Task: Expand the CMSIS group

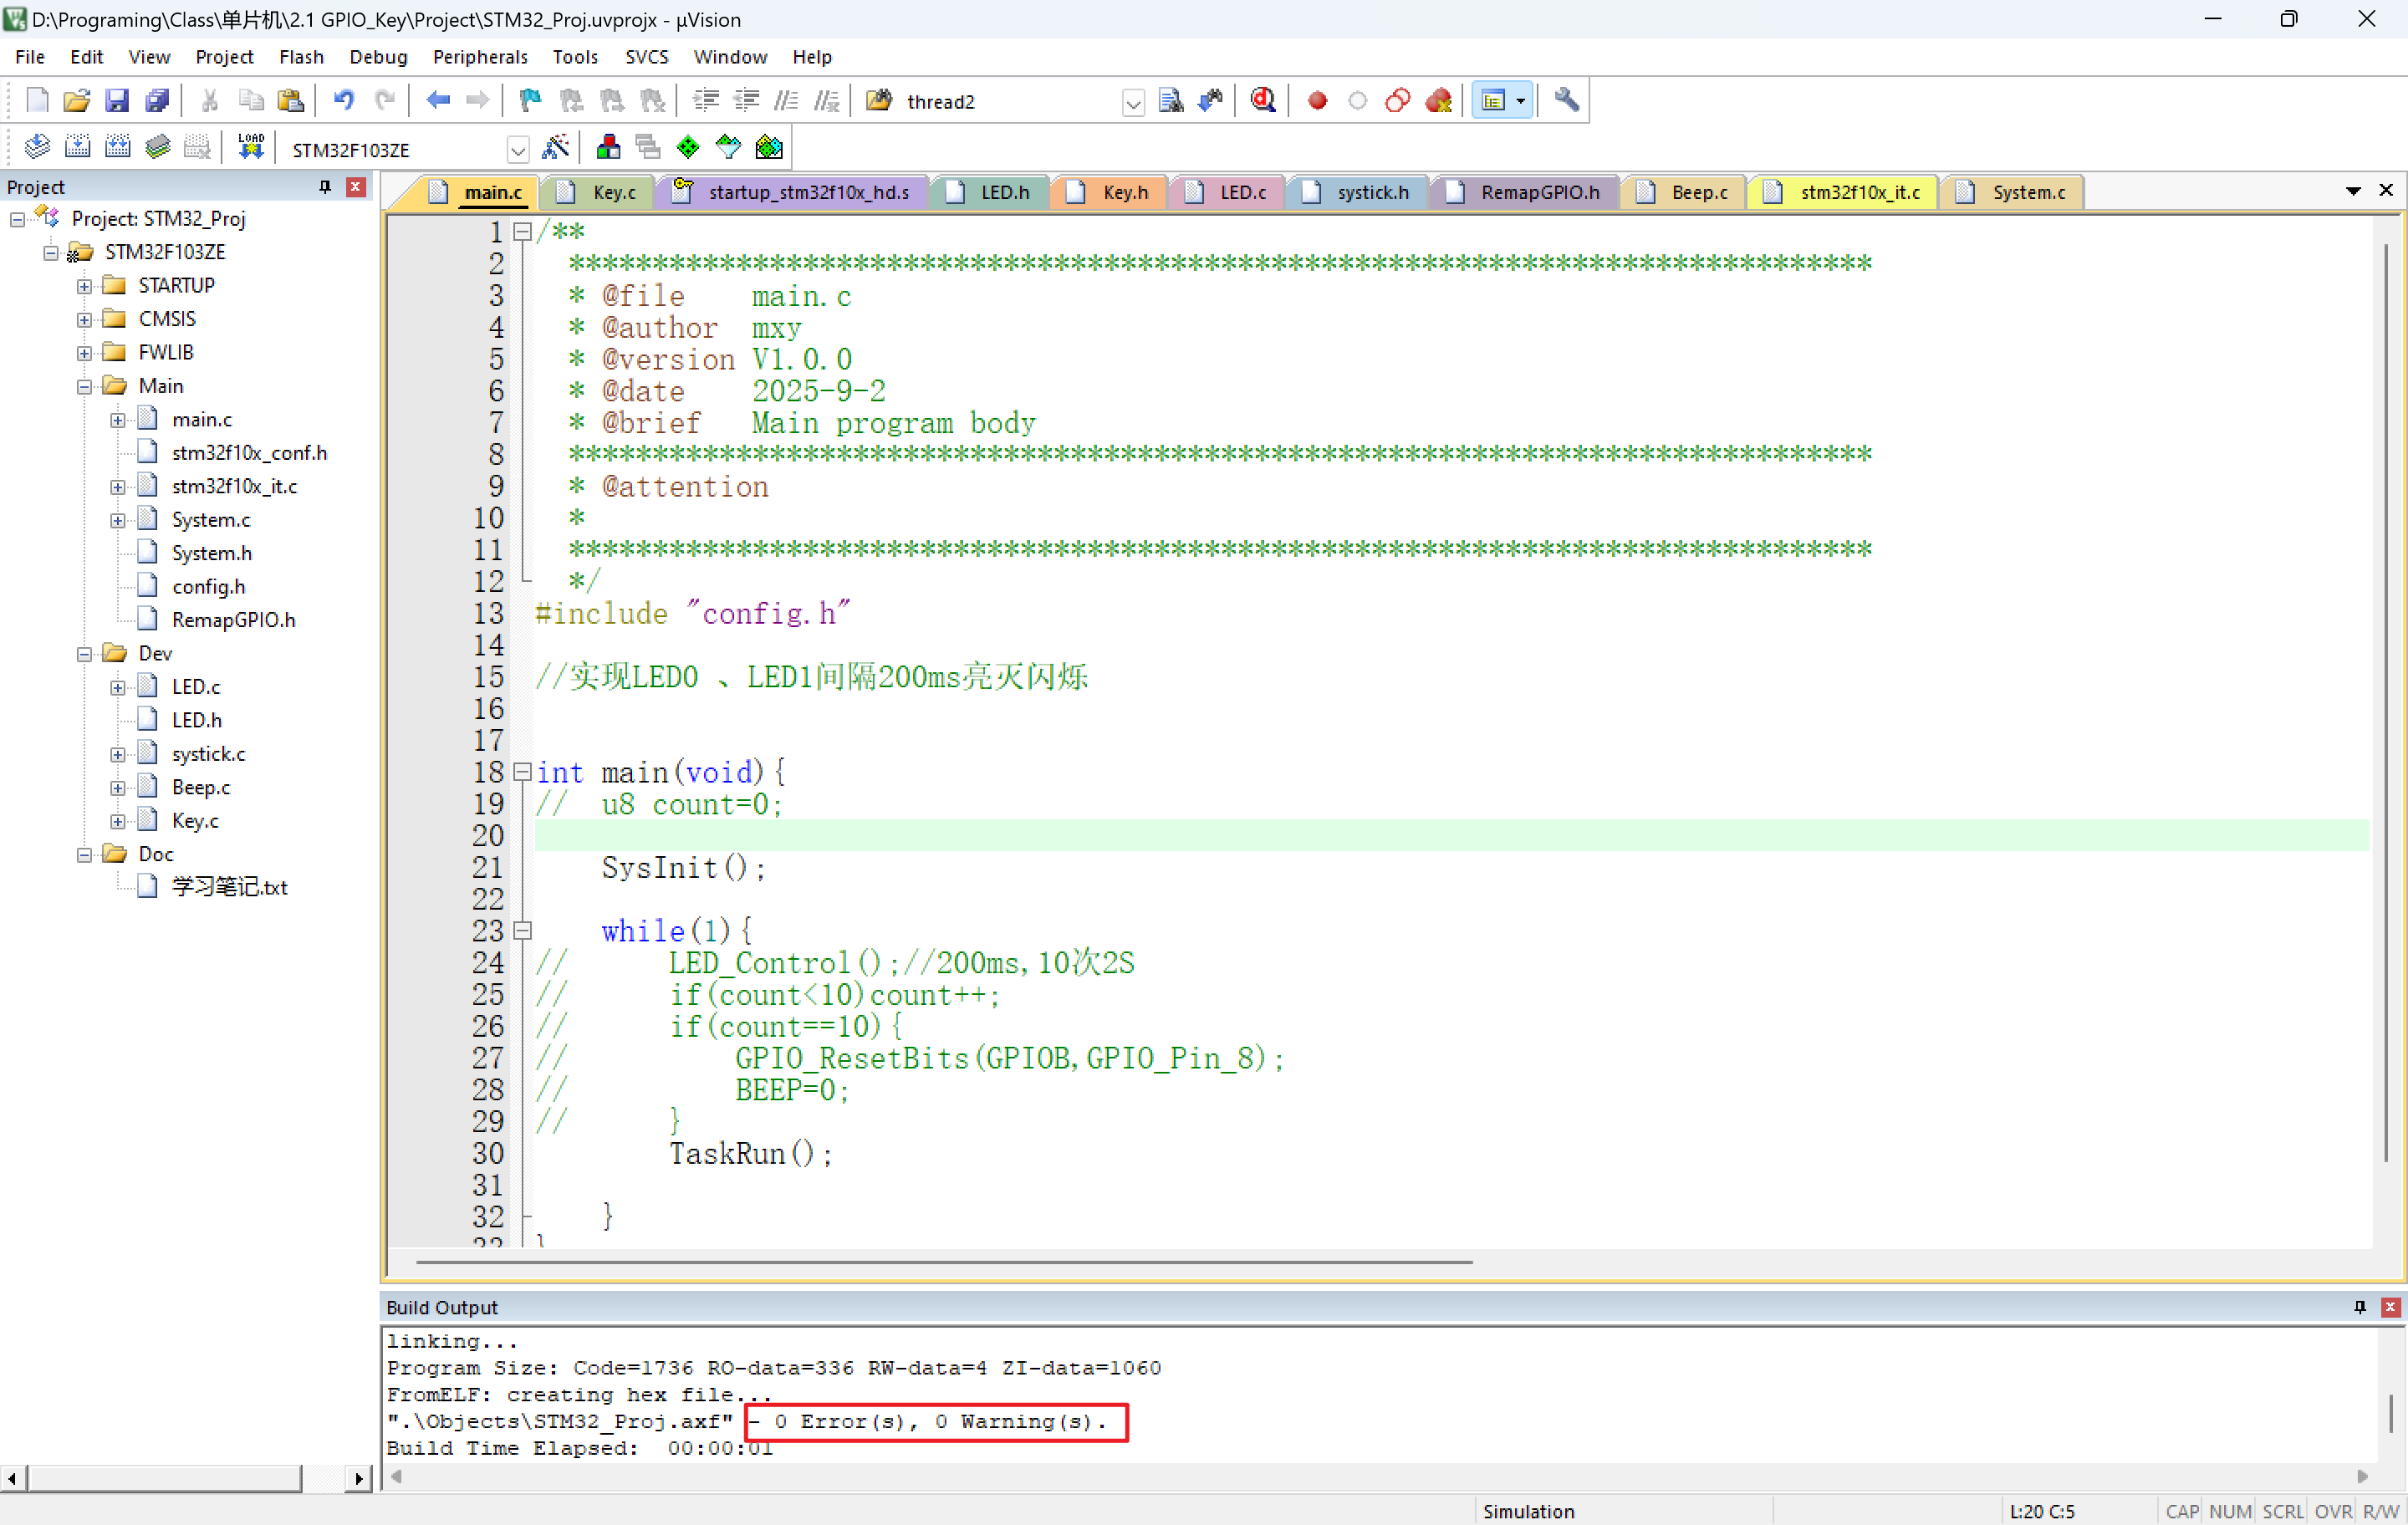Action: coord(84,320)
